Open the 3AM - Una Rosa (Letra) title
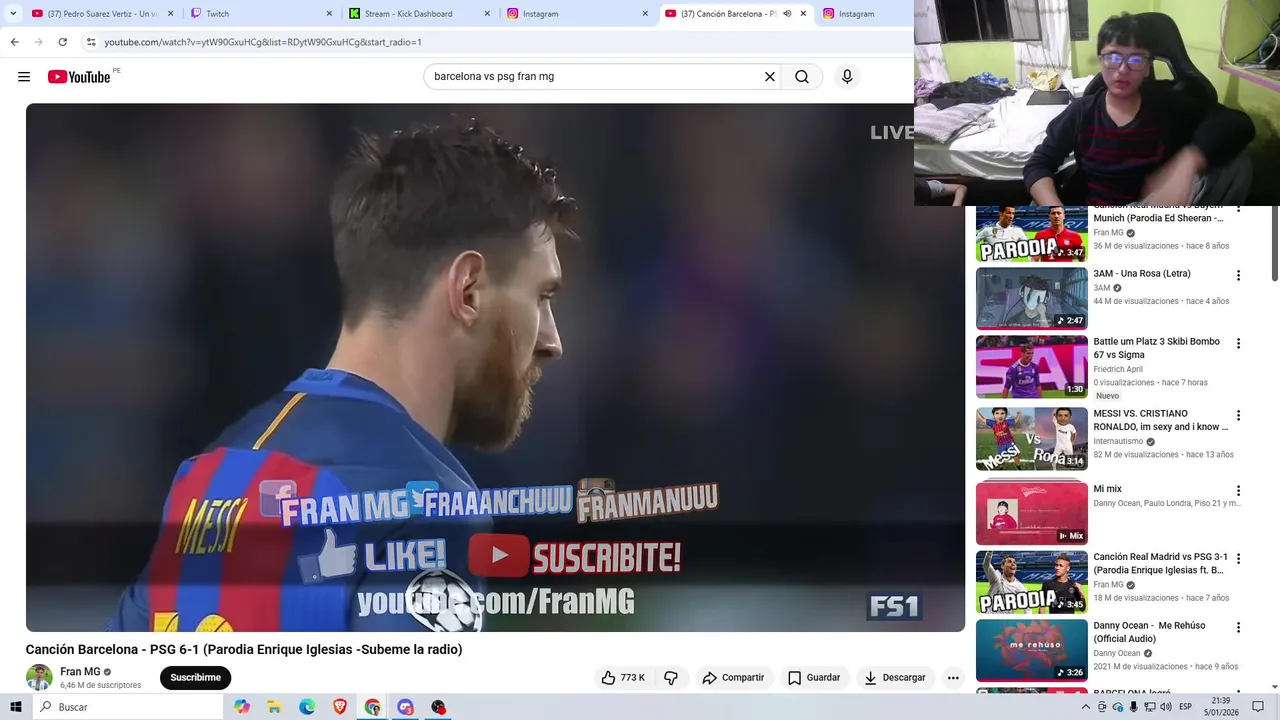Image resolution: width=1280 pixels, height=720 pixels. tap(1142, 274)
